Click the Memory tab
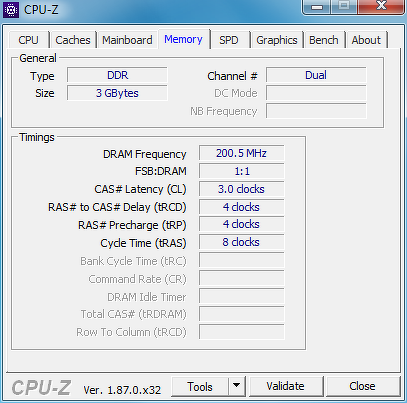The image size is (407, 403). [183, 39]
